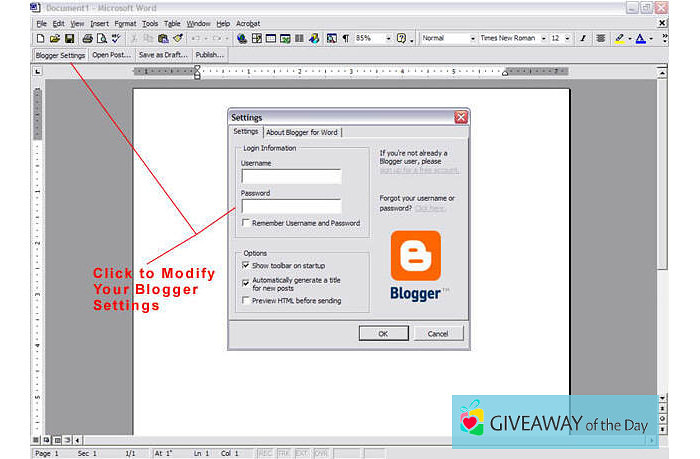Uncheck Show toolbar on startup
The height and width of the screenshot is (459, 700).
pos(246,265)
